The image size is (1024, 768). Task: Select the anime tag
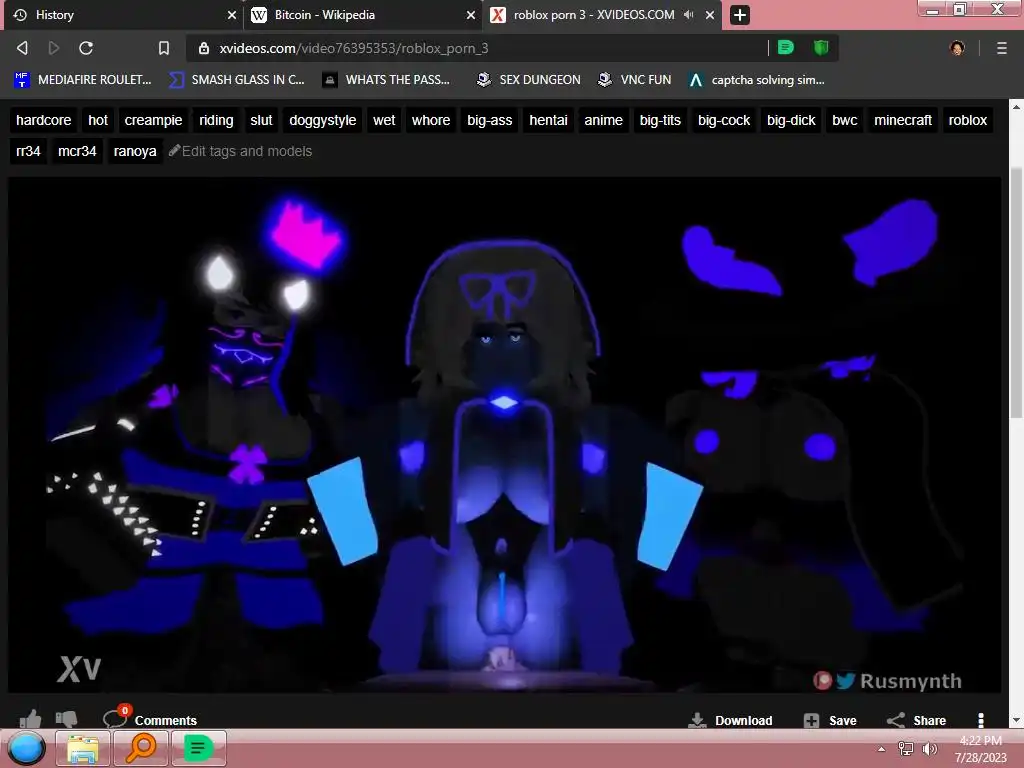tap(603, 120)
